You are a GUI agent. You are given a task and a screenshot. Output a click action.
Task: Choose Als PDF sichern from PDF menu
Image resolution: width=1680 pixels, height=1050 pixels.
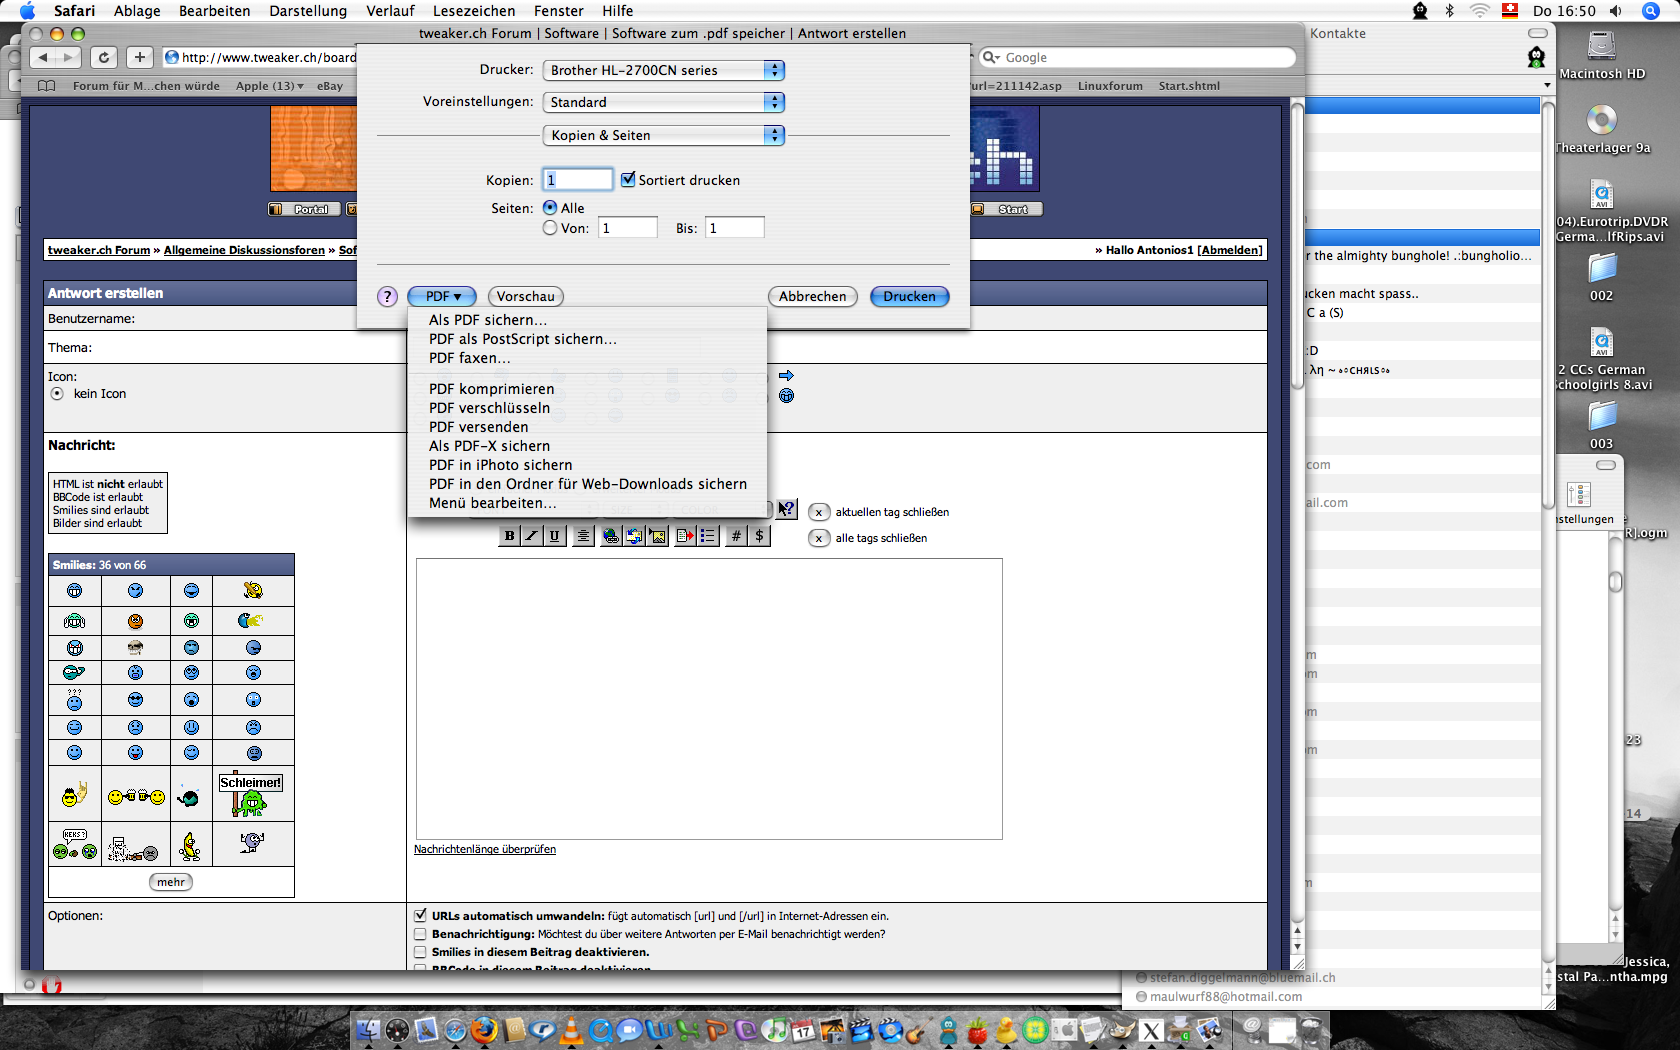488,320
